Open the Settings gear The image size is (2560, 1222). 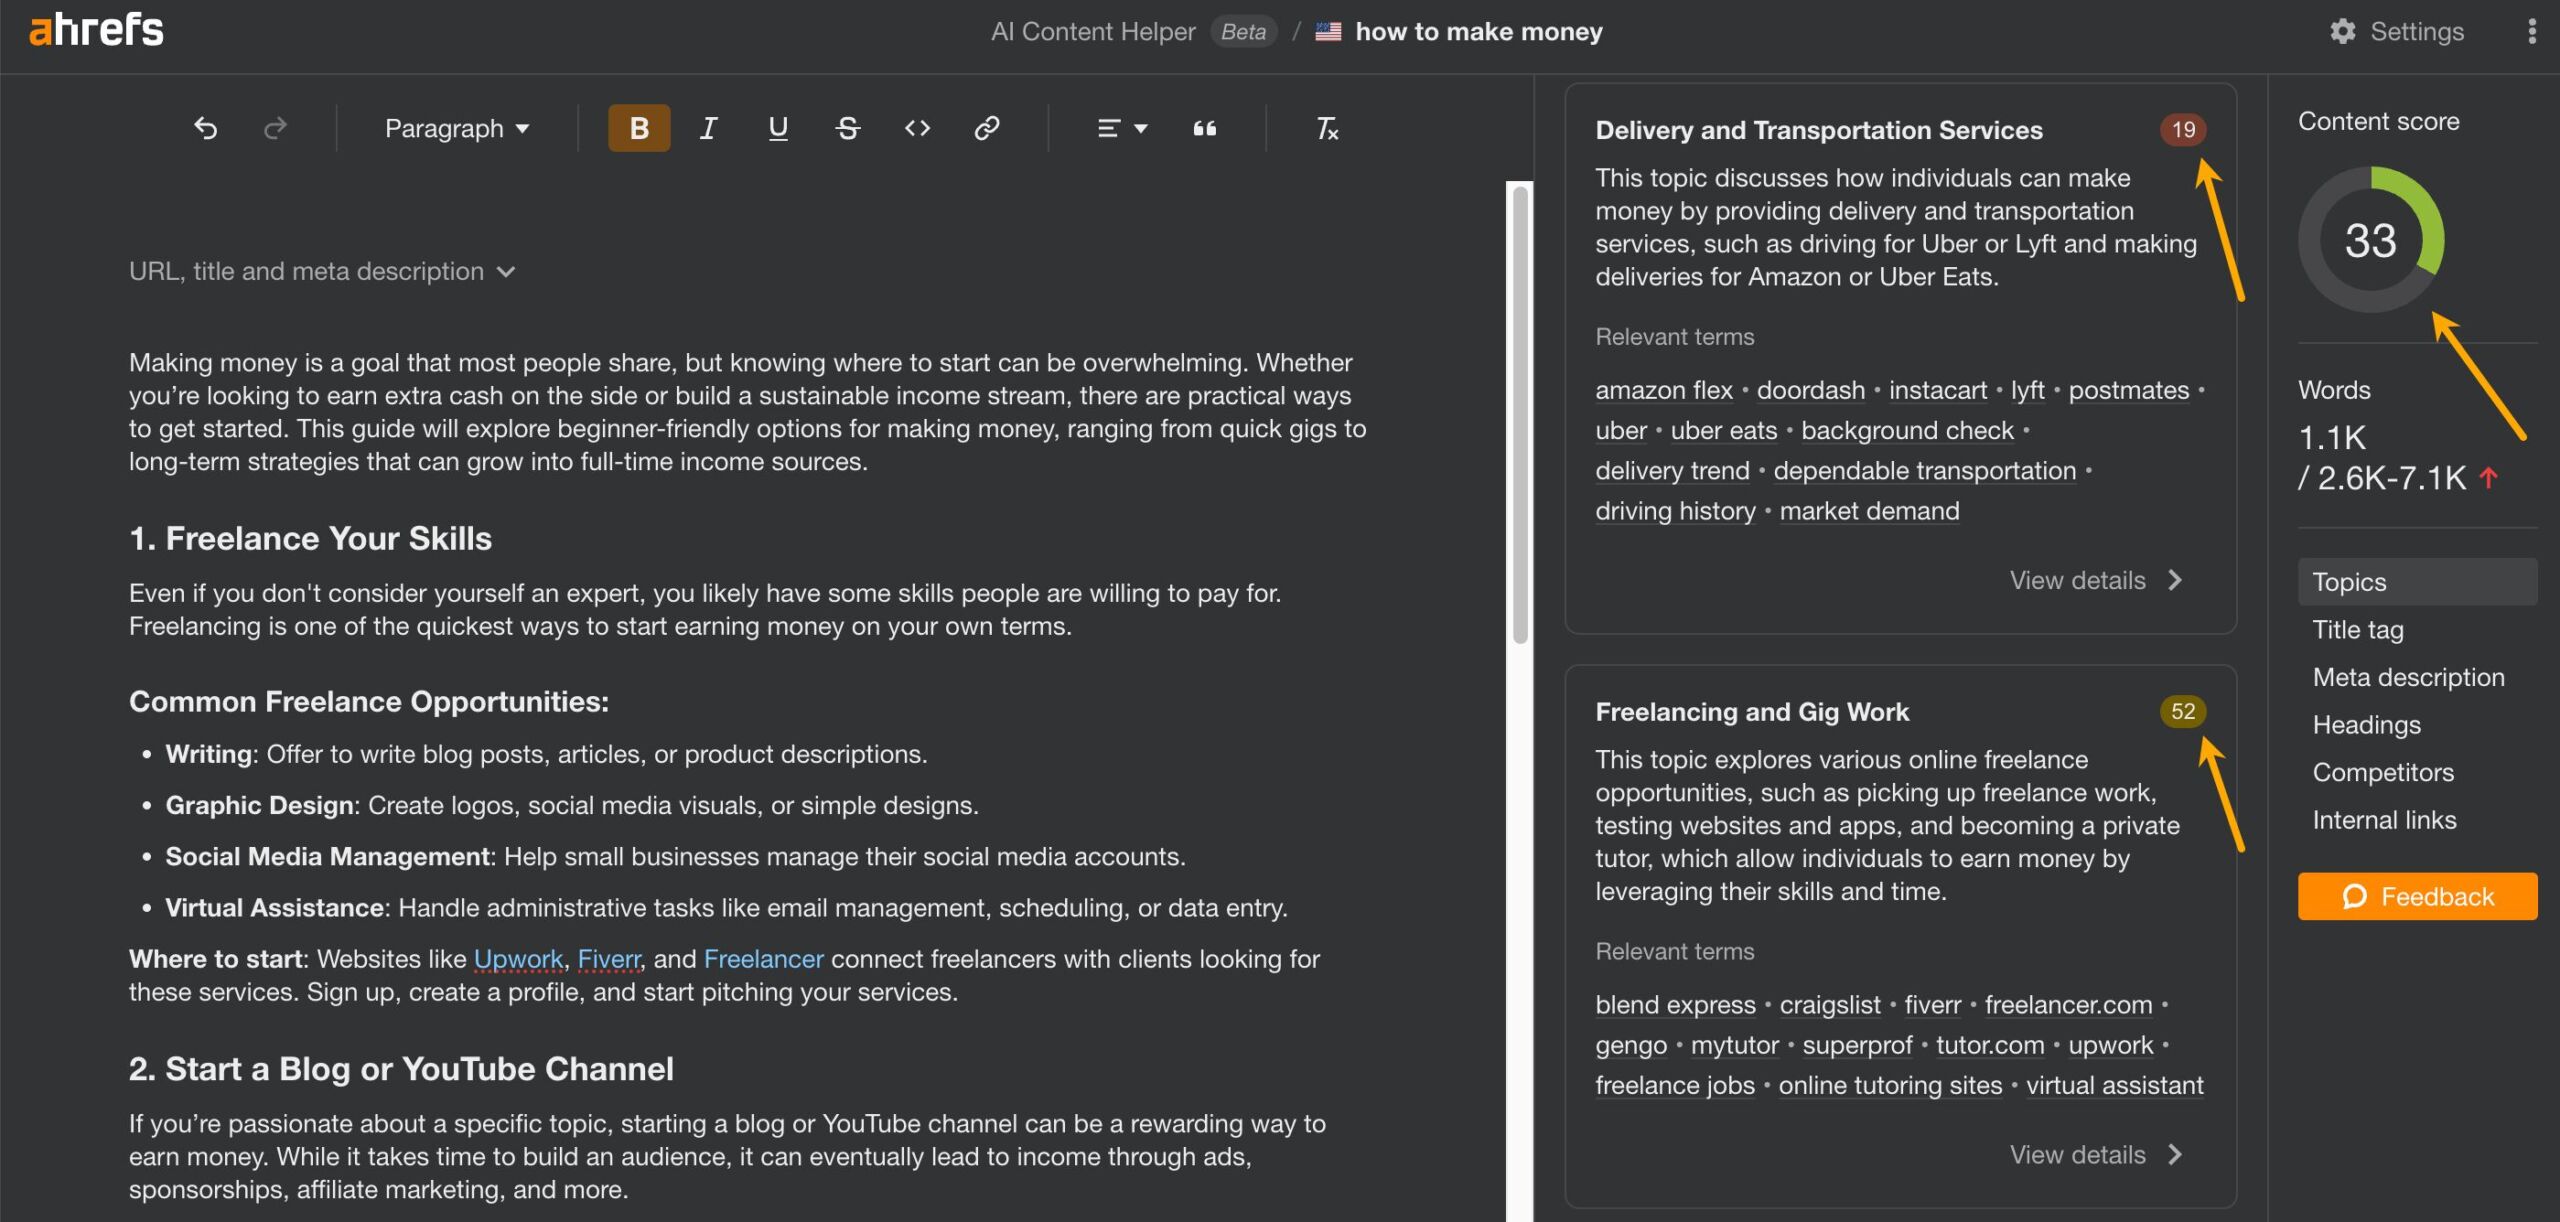[2342, 30]
